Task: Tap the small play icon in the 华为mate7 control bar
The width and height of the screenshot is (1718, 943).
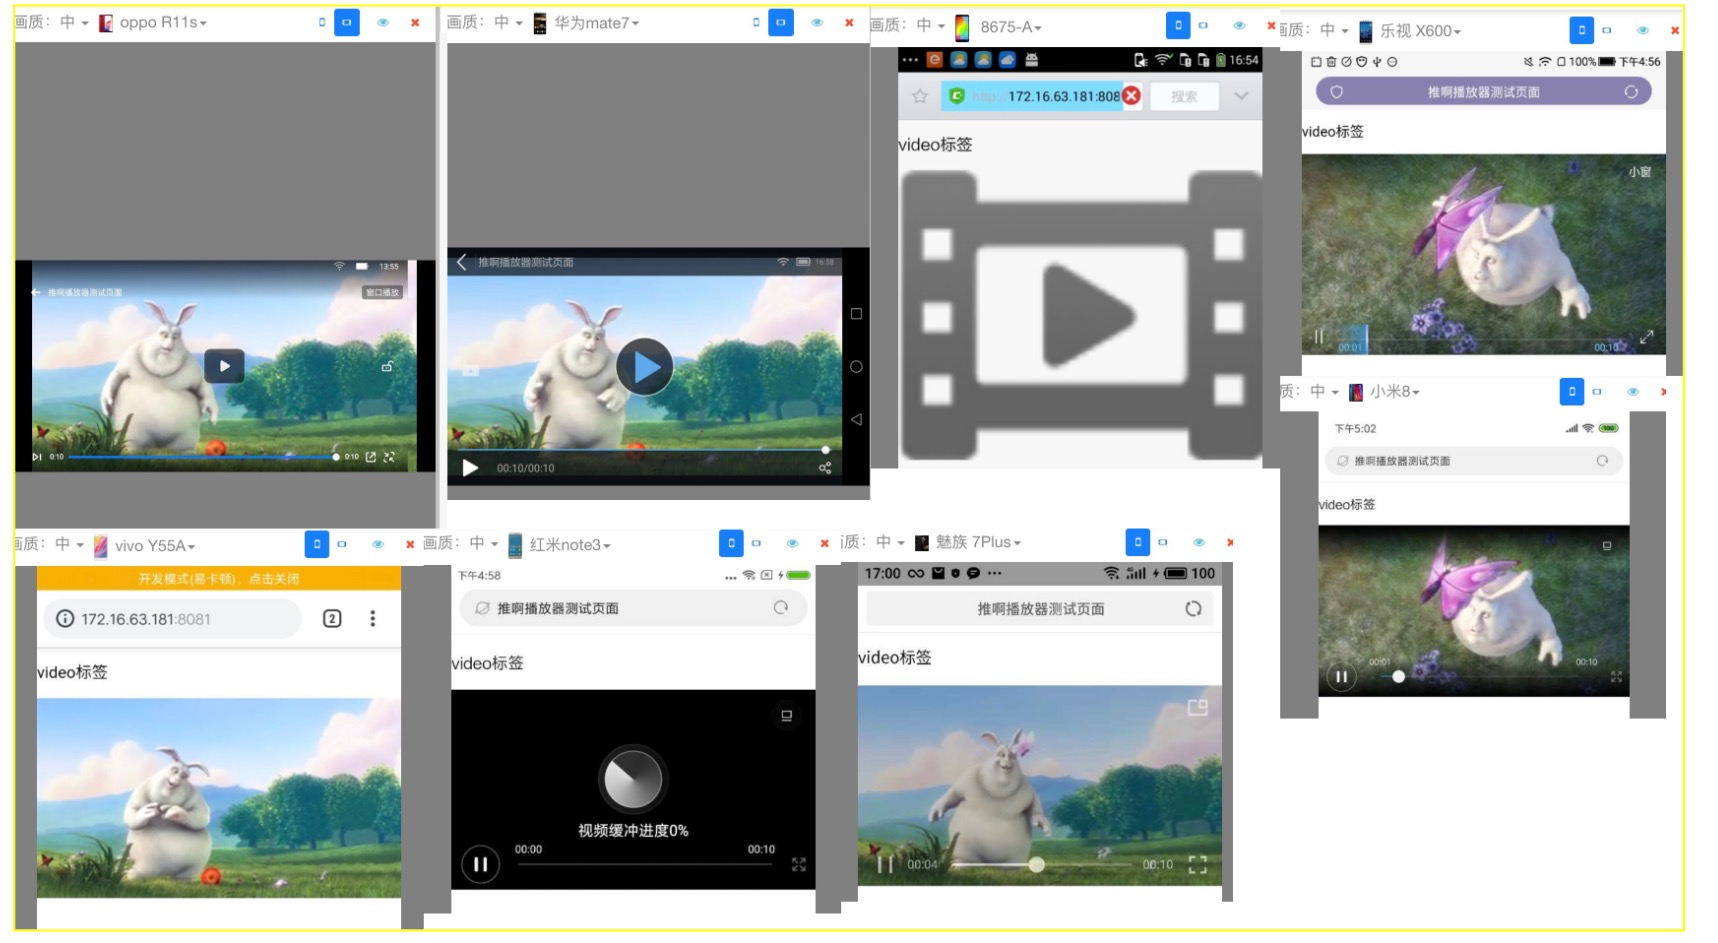Action: (x=470, y=468)
